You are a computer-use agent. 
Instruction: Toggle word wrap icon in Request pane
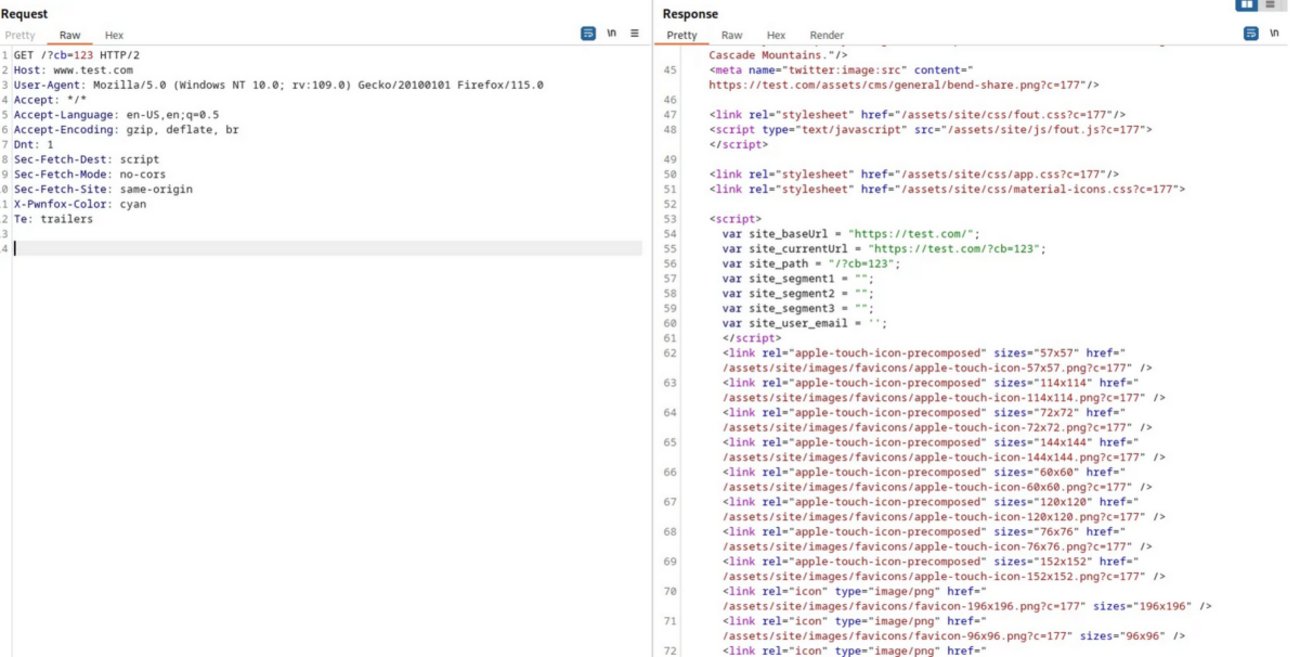click(x=588, y=33)
